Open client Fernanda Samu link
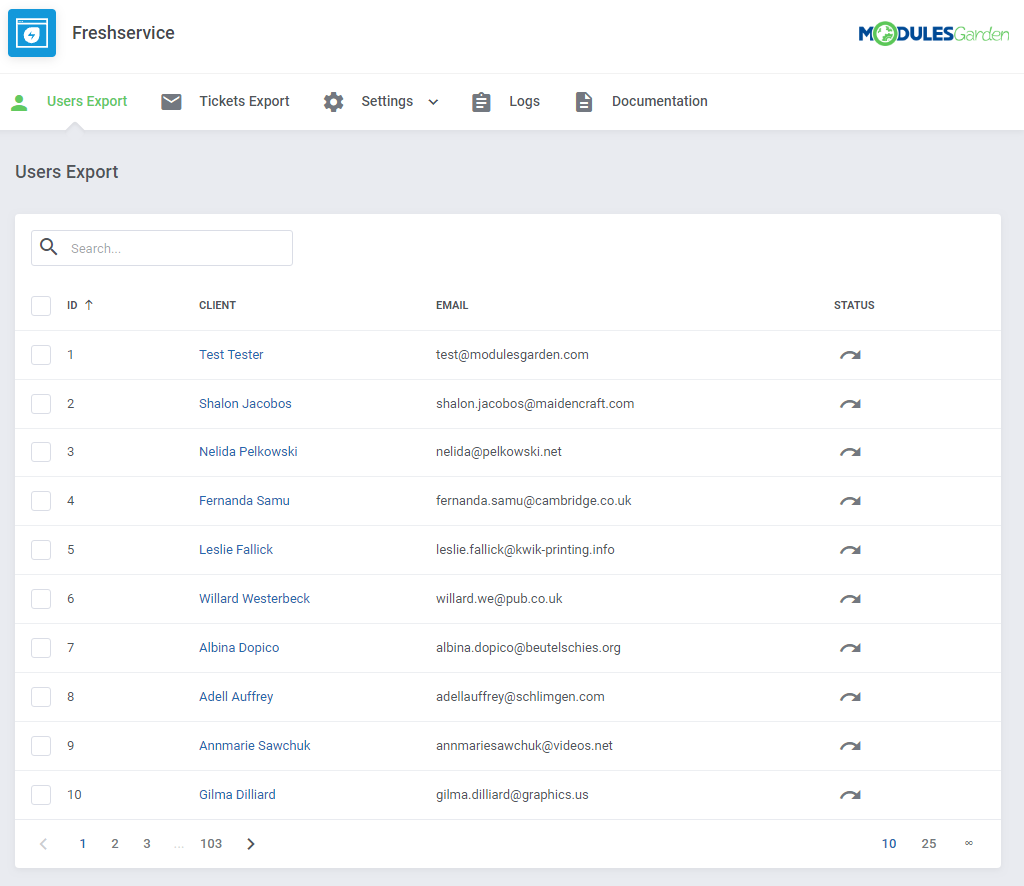Image resolution: width=1024 pixels, height=886 pixels. [x=244, y=501]
